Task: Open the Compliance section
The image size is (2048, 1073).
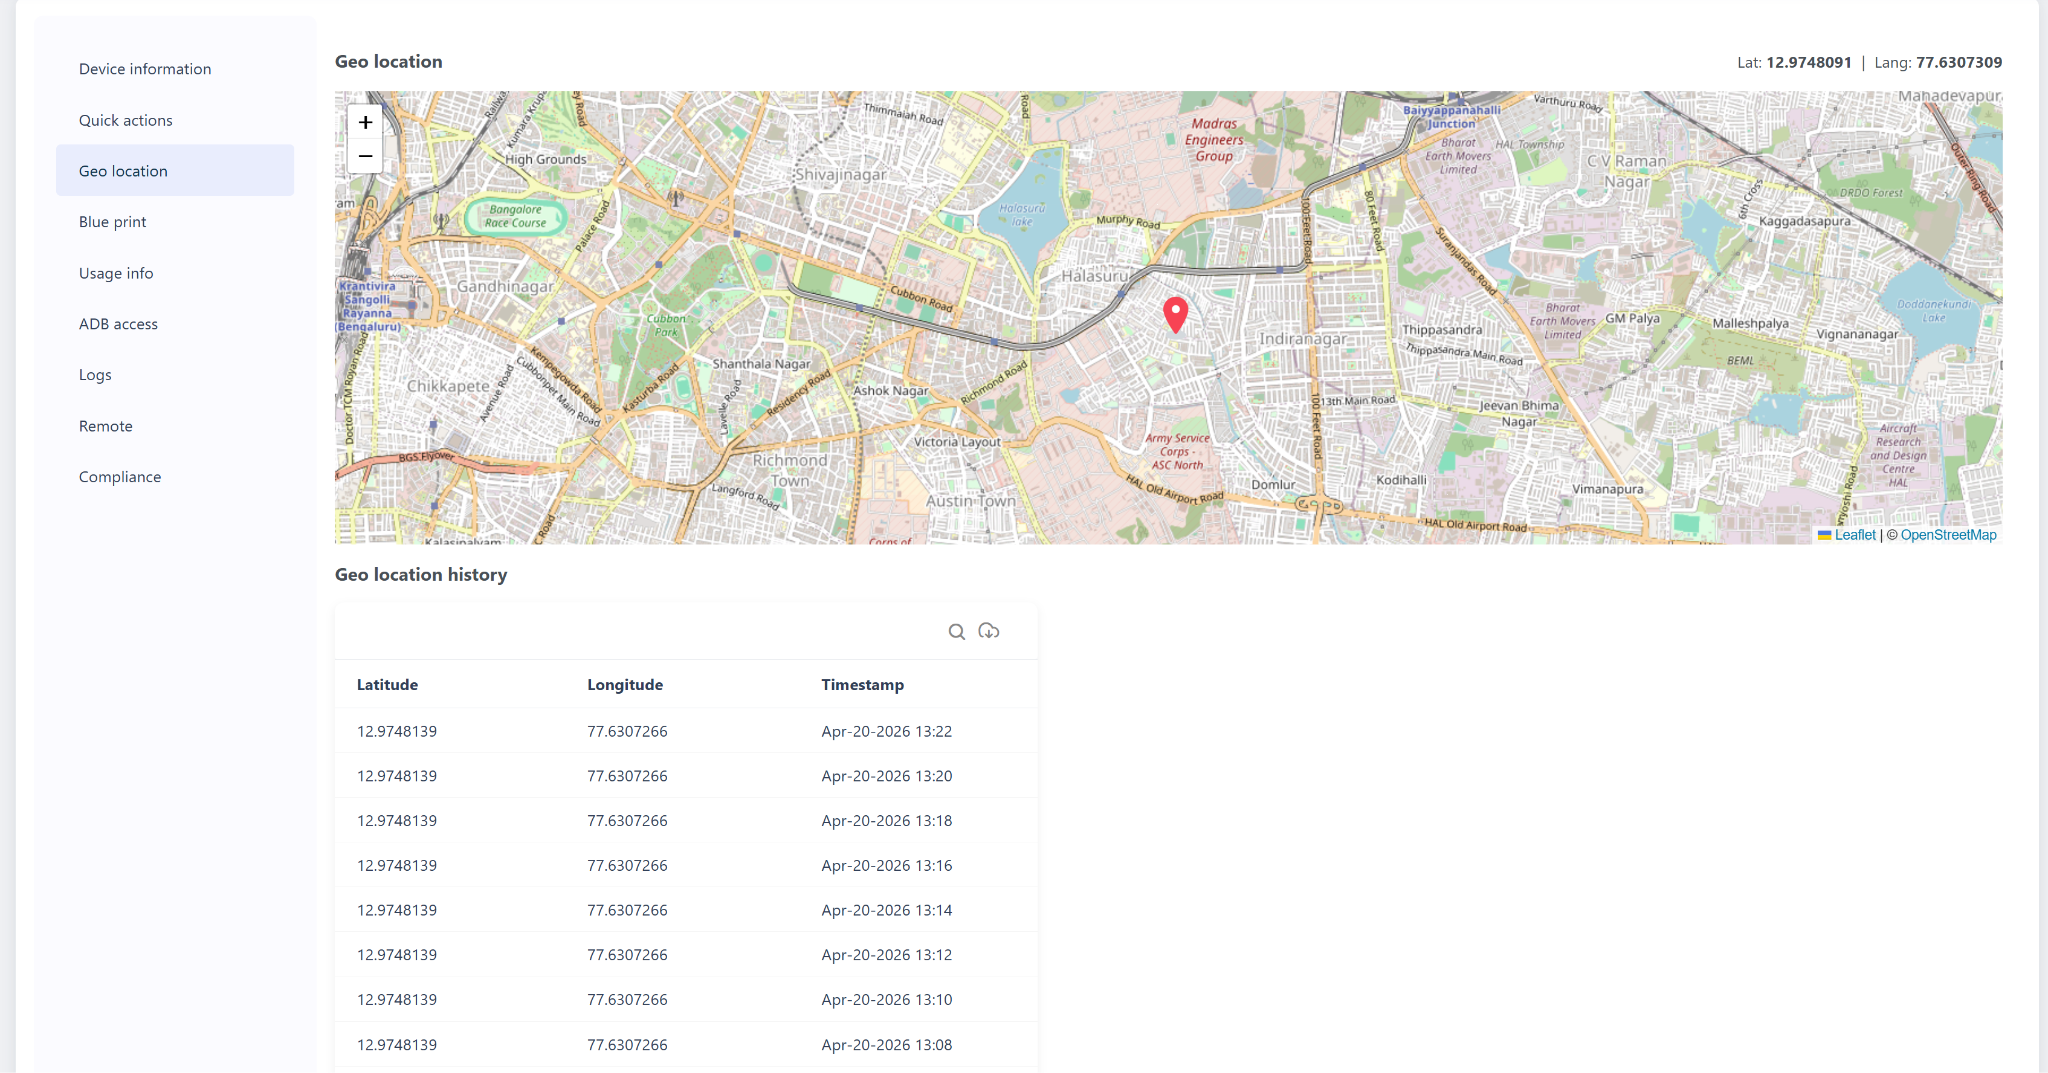Action: coord(175,477)
